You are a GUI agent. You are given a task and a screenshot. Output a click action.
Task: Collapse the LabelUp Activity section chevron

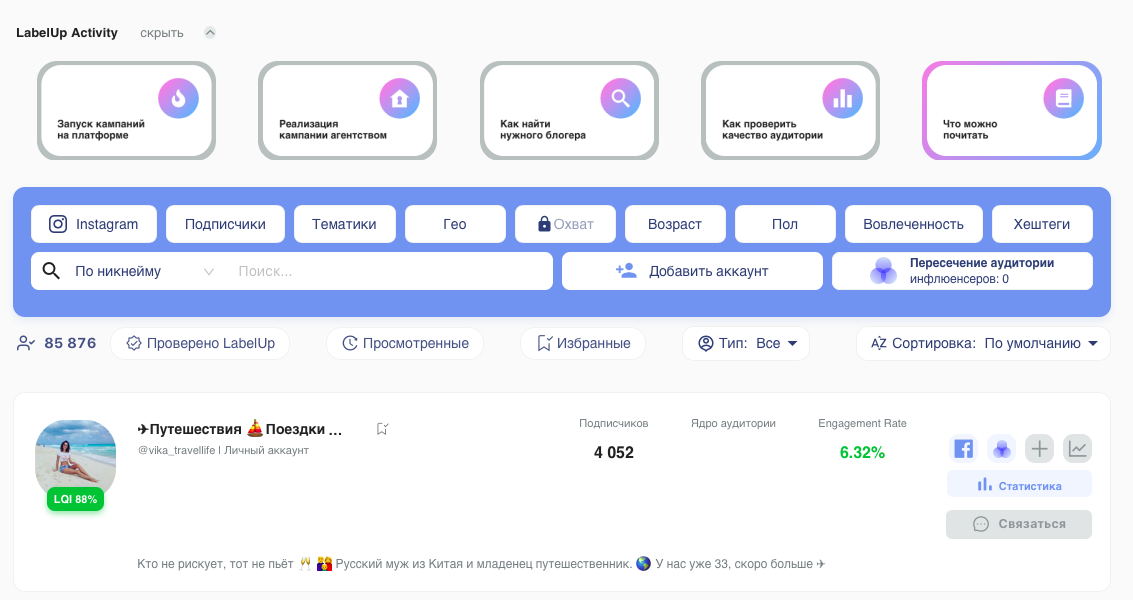coord(210,32)
